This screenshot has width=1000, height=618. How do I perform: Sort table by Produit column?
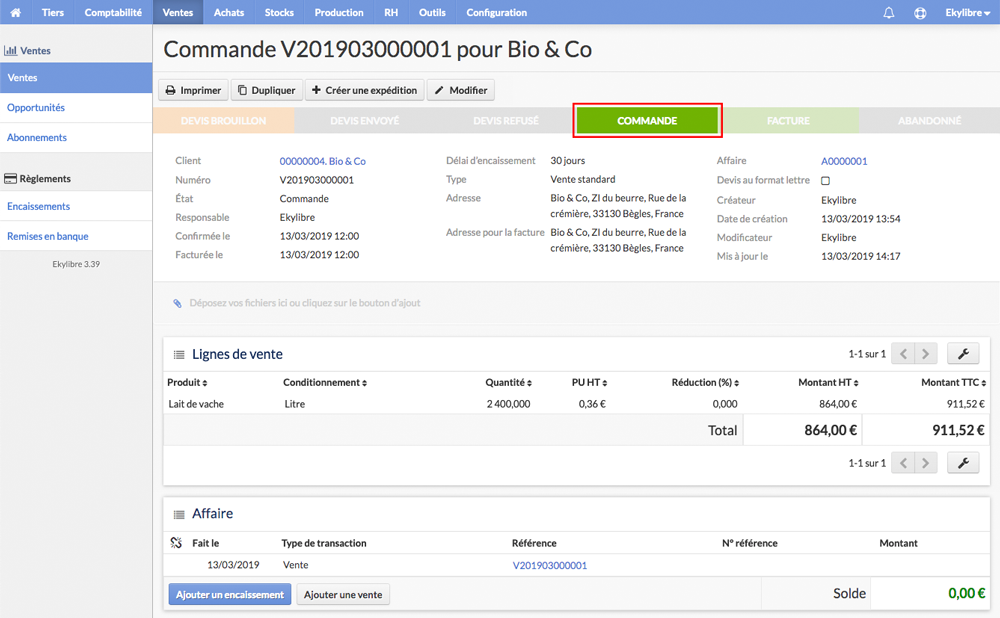click(187, 383)
